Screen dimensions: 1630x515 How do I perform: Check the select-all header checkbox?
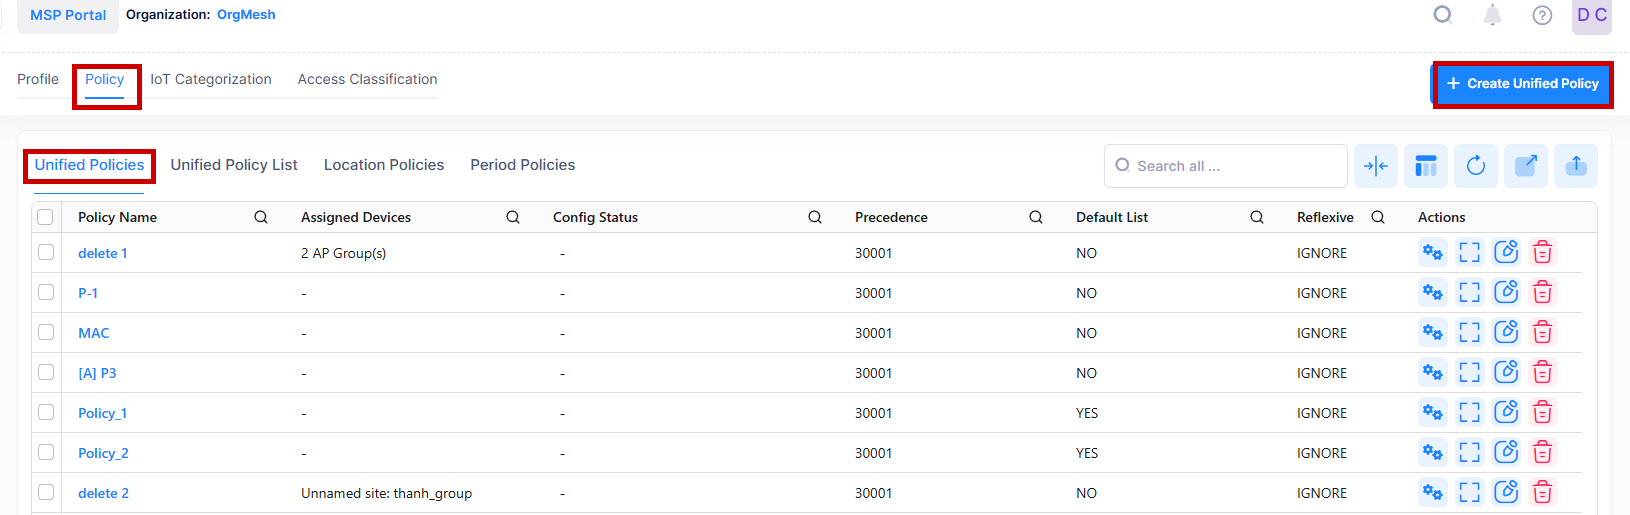[x=45, y=217]
